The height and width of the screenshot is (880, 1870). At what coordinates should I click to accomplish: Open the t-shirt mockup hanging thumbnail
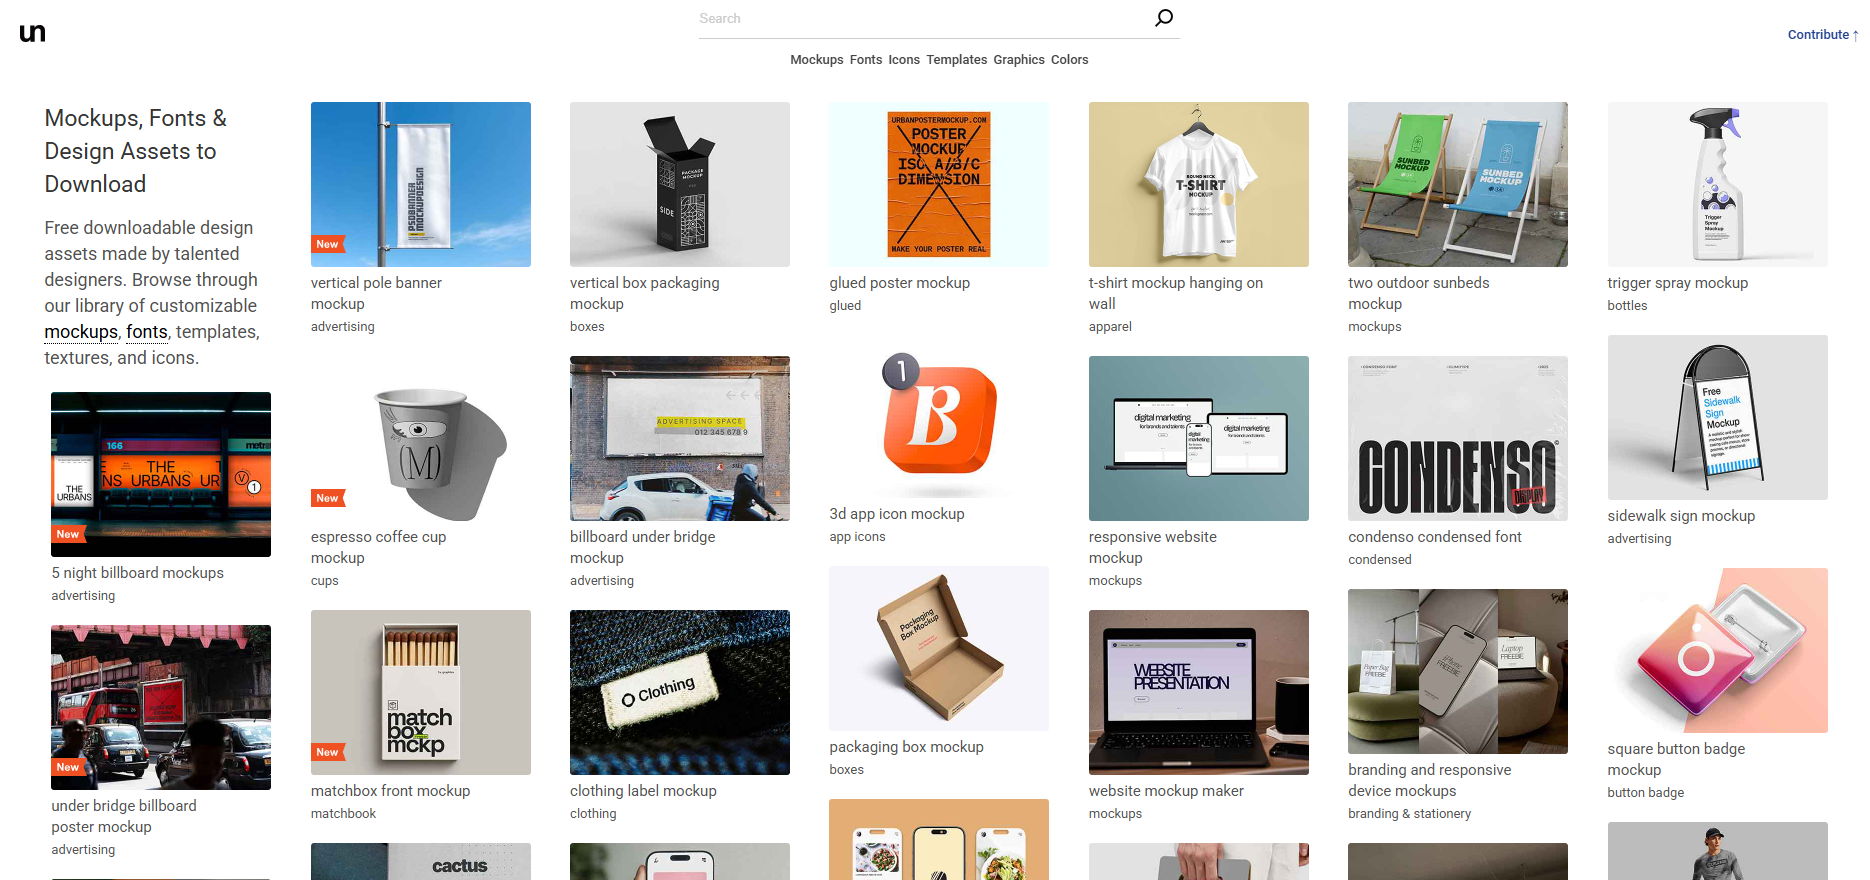pyautogui.click(x=1199, y=184)
